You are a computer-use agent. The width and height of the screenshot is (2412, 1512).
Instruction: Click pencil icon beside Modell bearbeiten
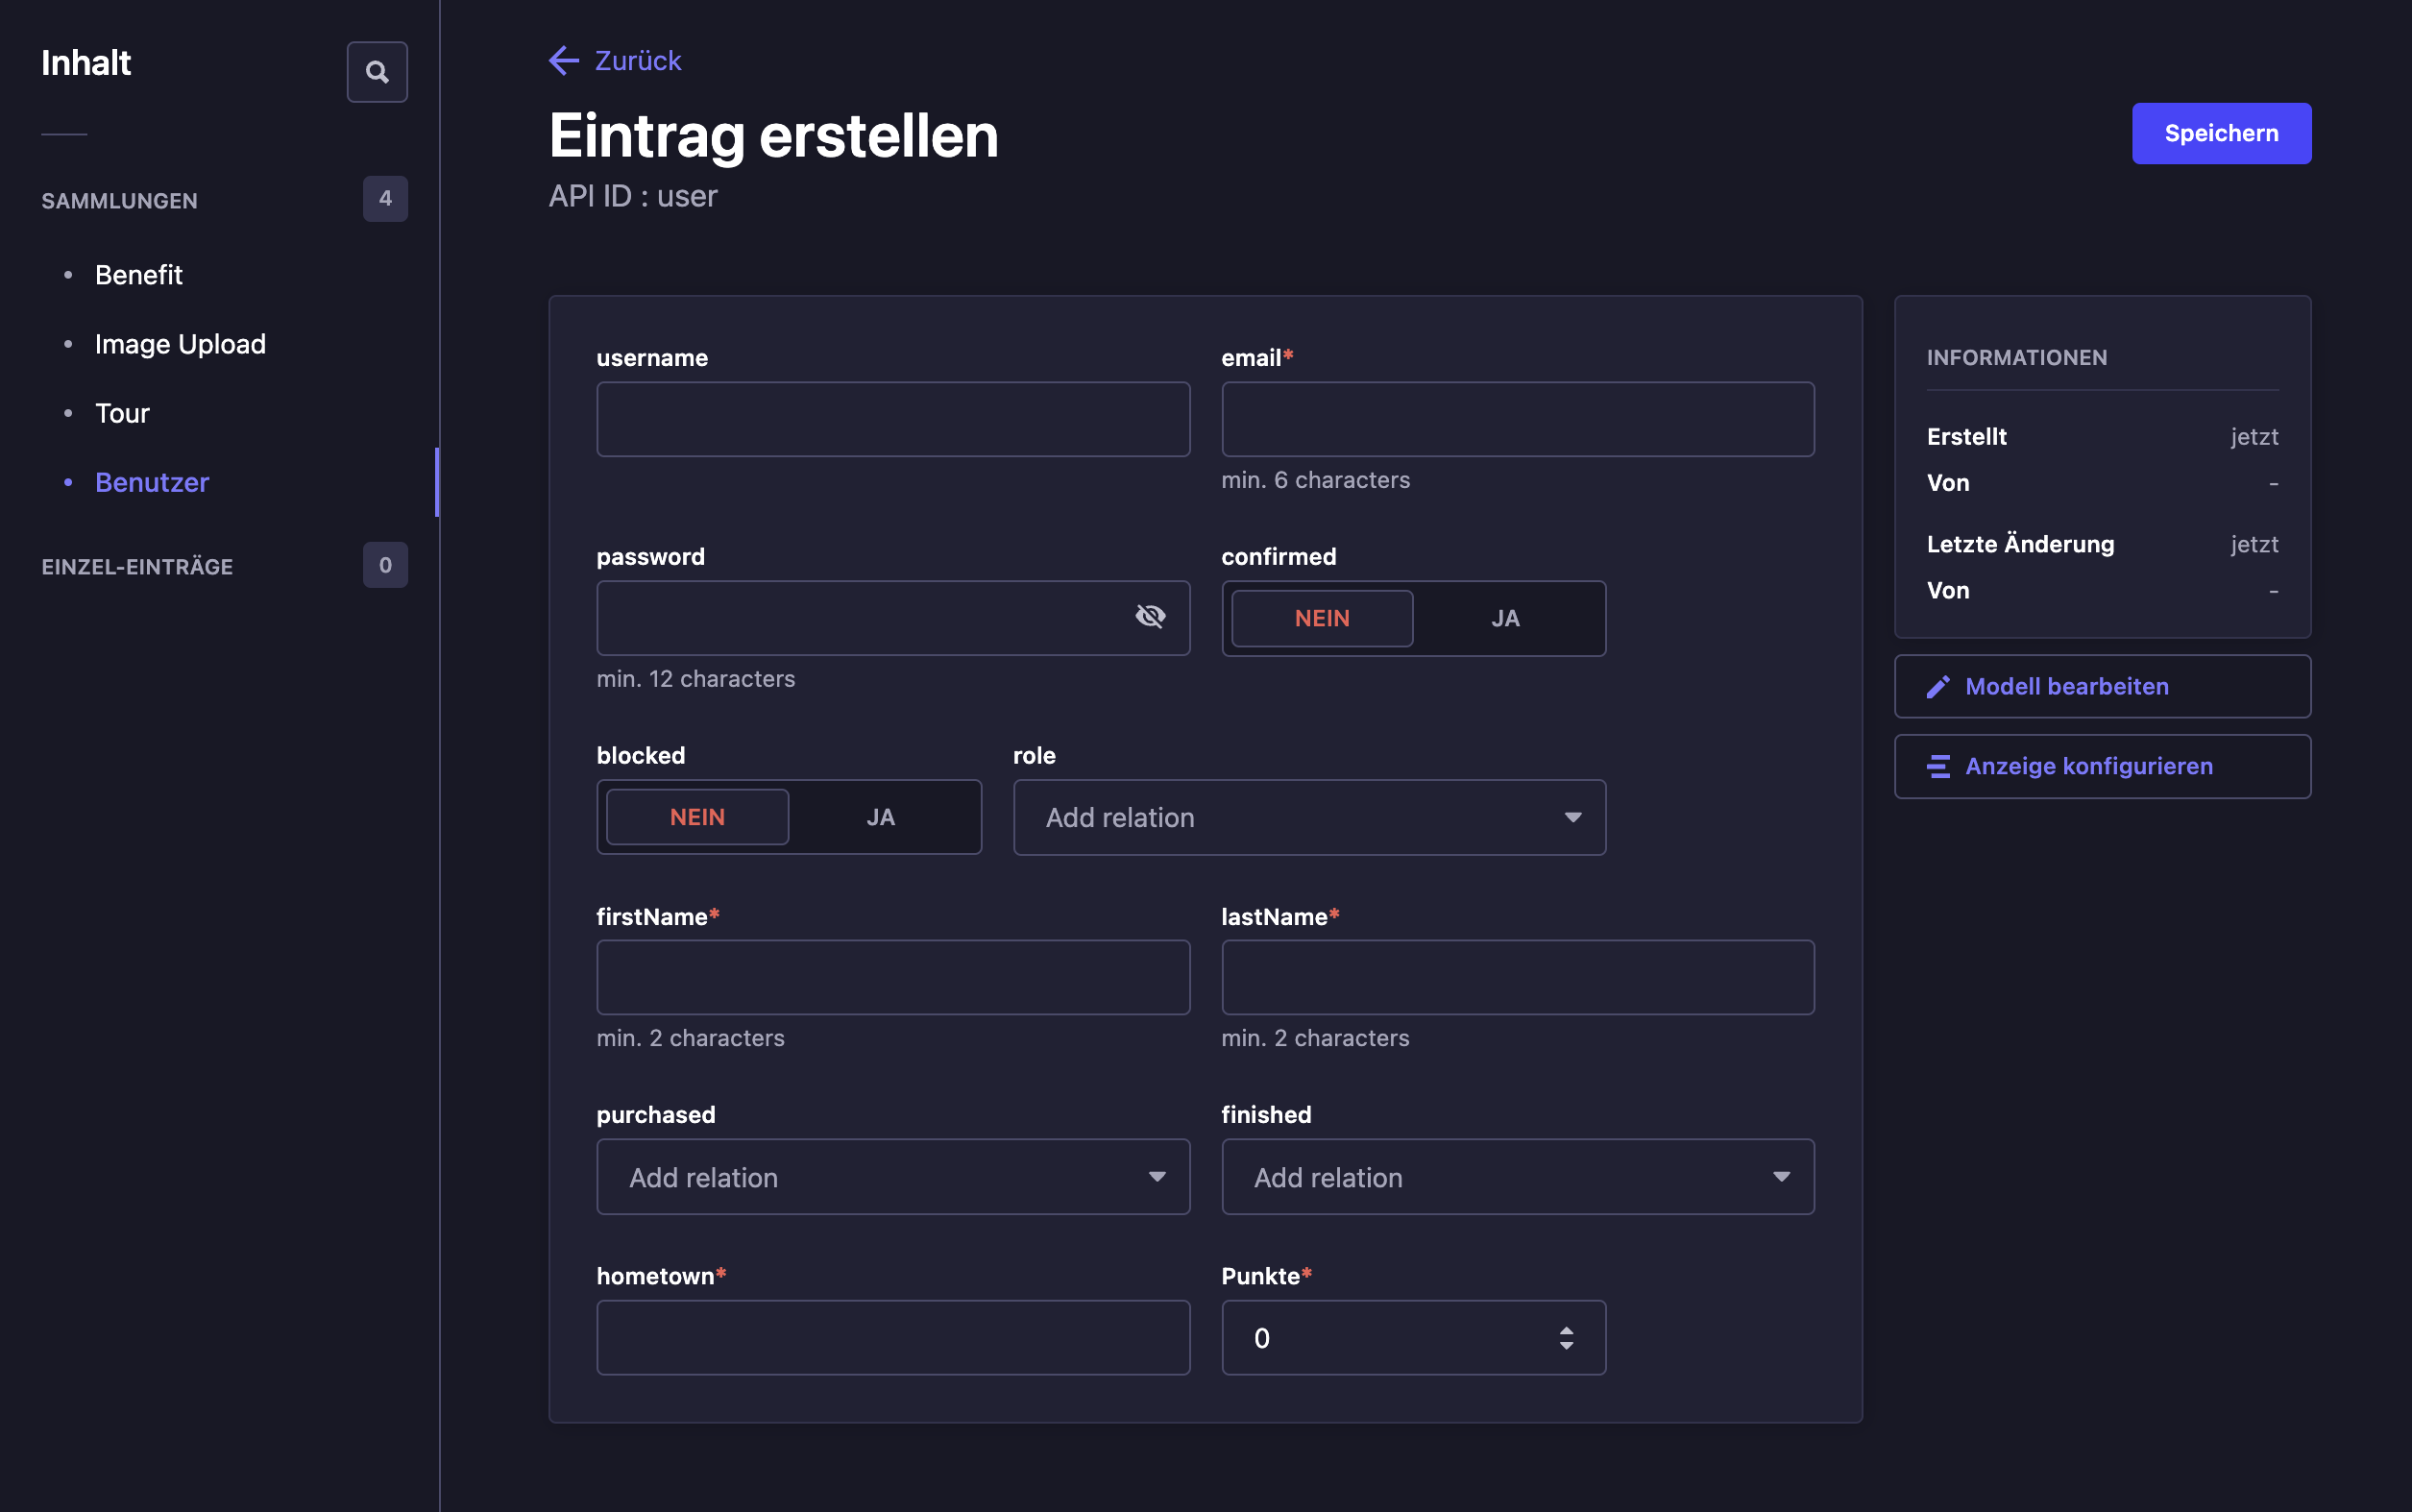tap(1938, 687)
